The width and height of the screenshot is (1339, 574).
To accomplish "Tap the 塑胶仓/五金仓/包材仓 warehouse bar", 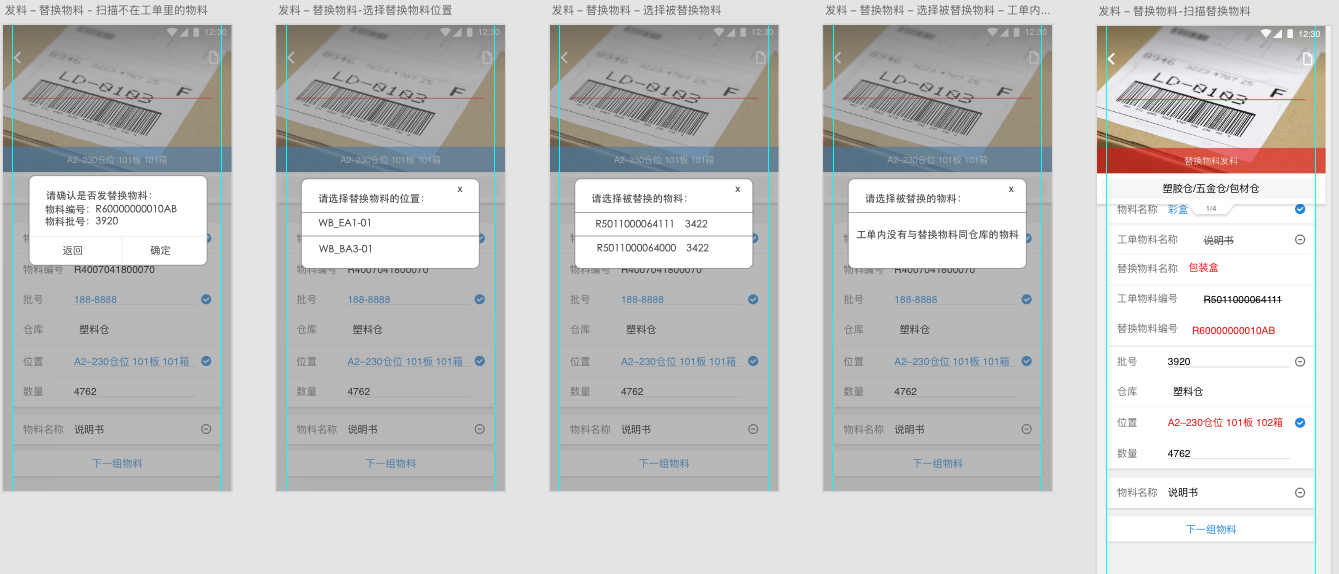I will [1210, 188].
